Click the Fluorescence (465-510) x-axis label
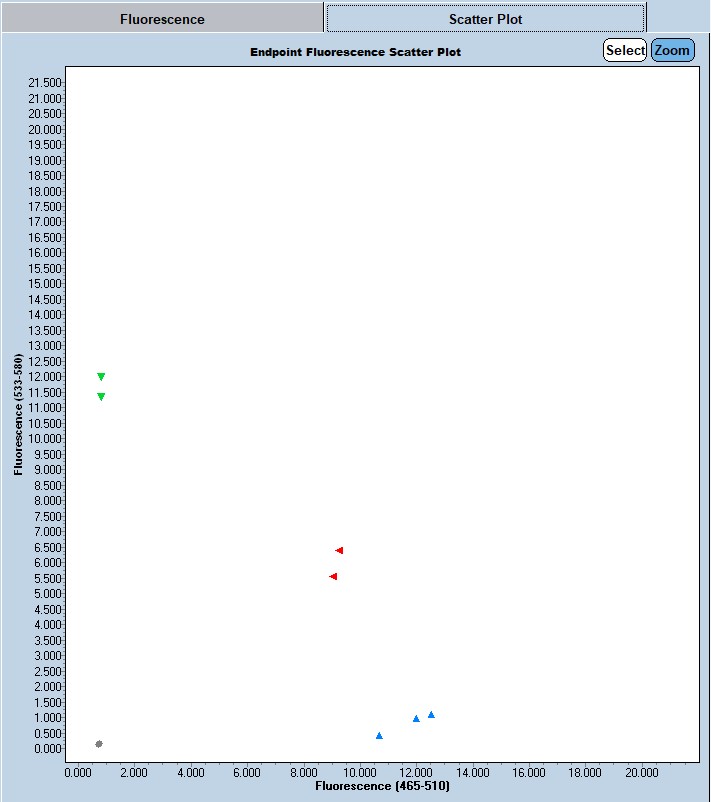Screen dimensions: 711x802 382,787
